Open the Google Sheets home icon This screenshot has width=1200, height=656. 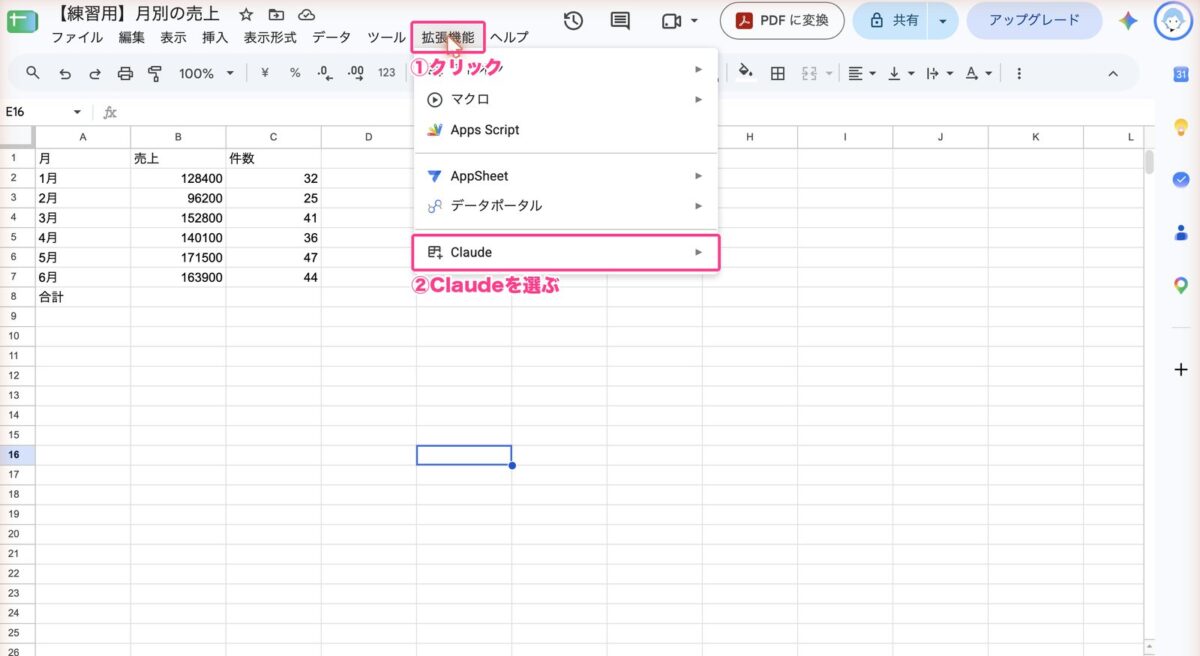[21, 21]
